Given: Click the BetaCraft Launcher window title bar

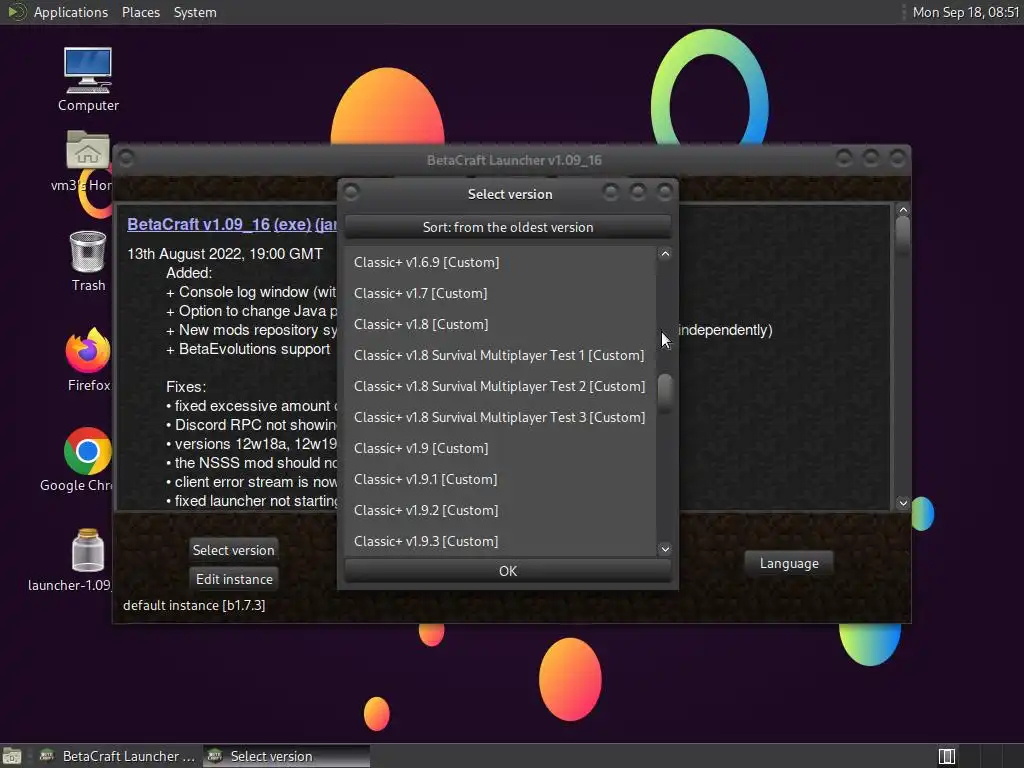Looking at the screenshot, I should pos(513,159).
